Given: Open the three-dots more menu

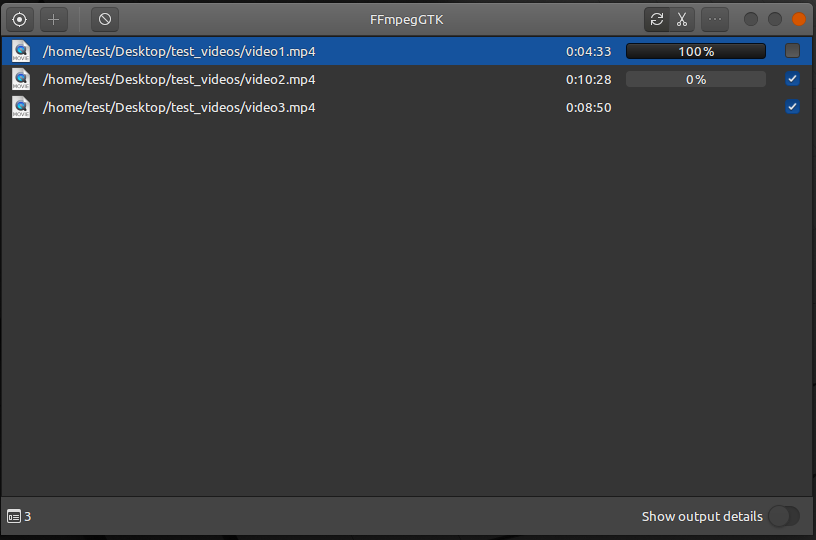Looking at the screenshot, I should pos(715,20).
